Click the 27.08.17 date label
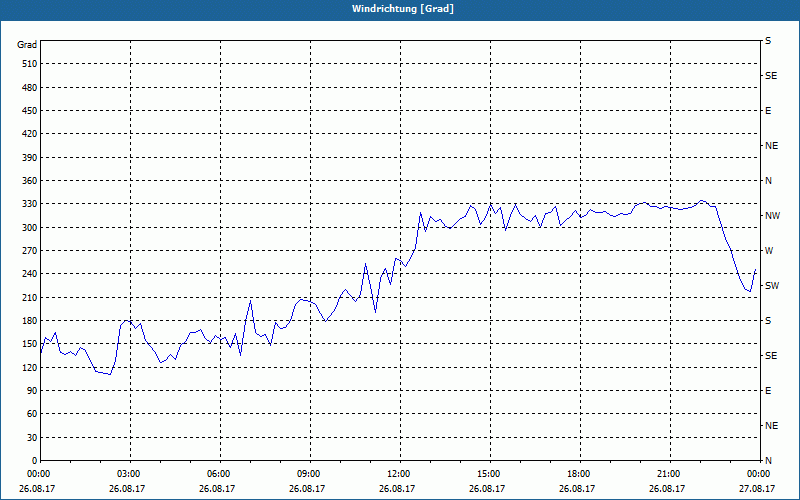The height and width of the screenshot is (500, 800). [x=757, y=488]
